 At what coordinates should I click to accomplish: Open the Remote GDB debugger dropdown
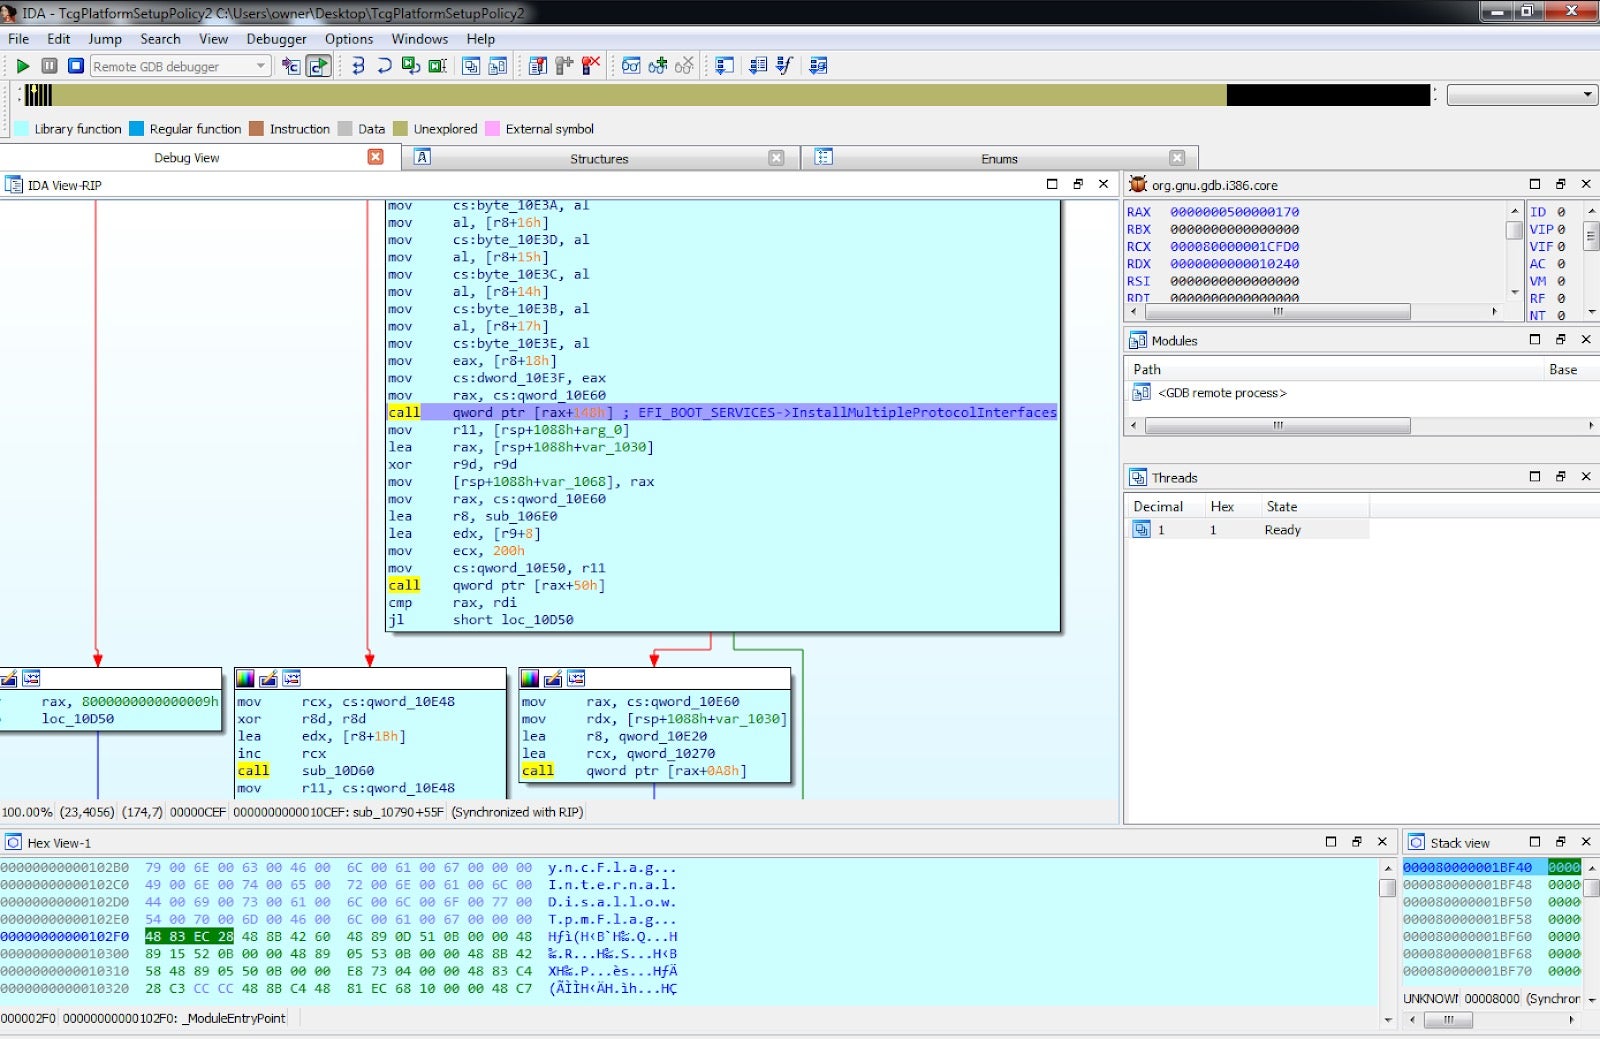click(x=261, y=66)
